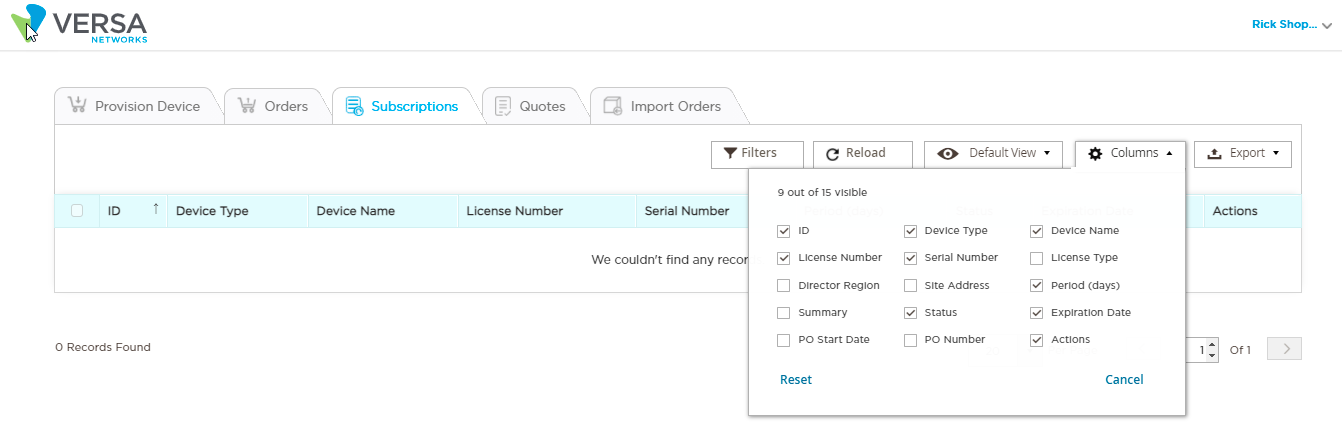Expand the Export dropdown menu

[1242, 153]
